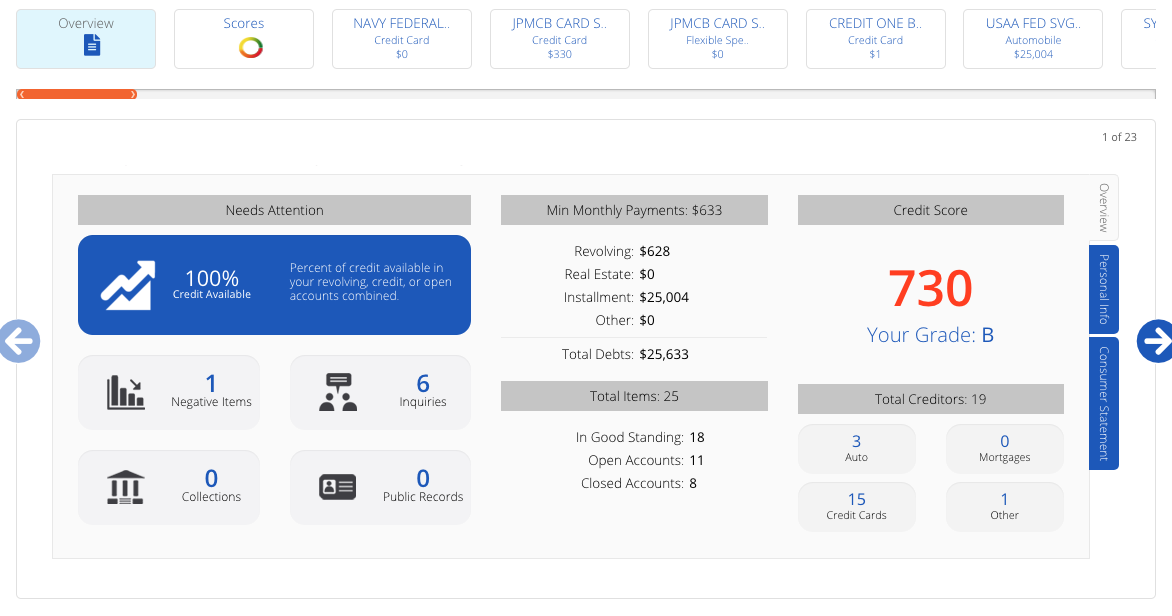Click the 0 Collections card

[169, 487]
